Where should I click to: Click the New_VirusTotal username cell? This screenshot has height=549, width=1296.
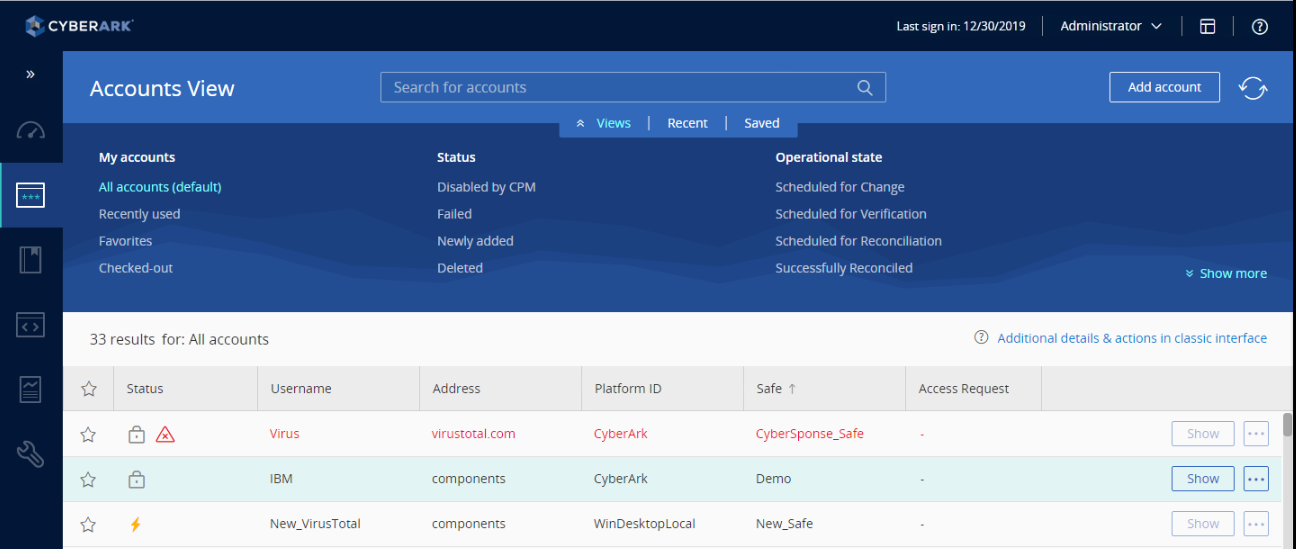315,524
